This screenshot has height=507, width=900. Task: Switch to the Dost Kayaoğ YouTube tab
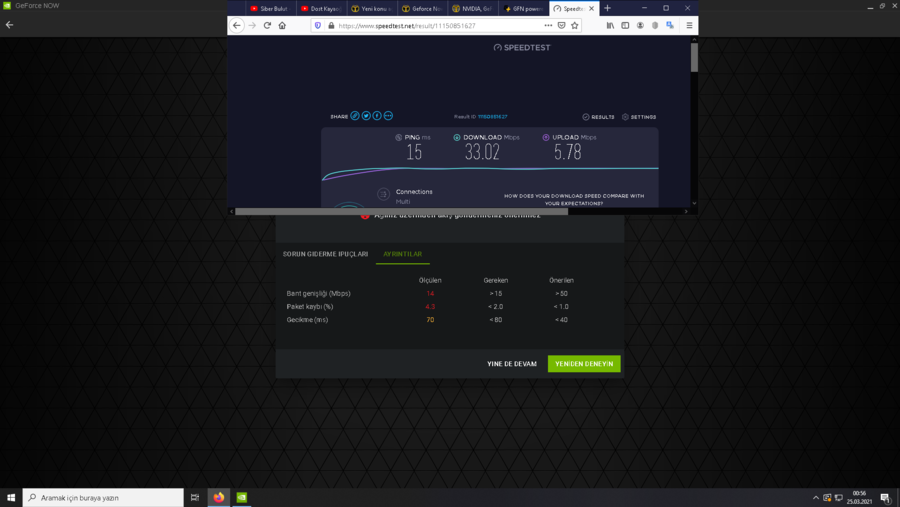pyautogui.click(x=321, y=9)
